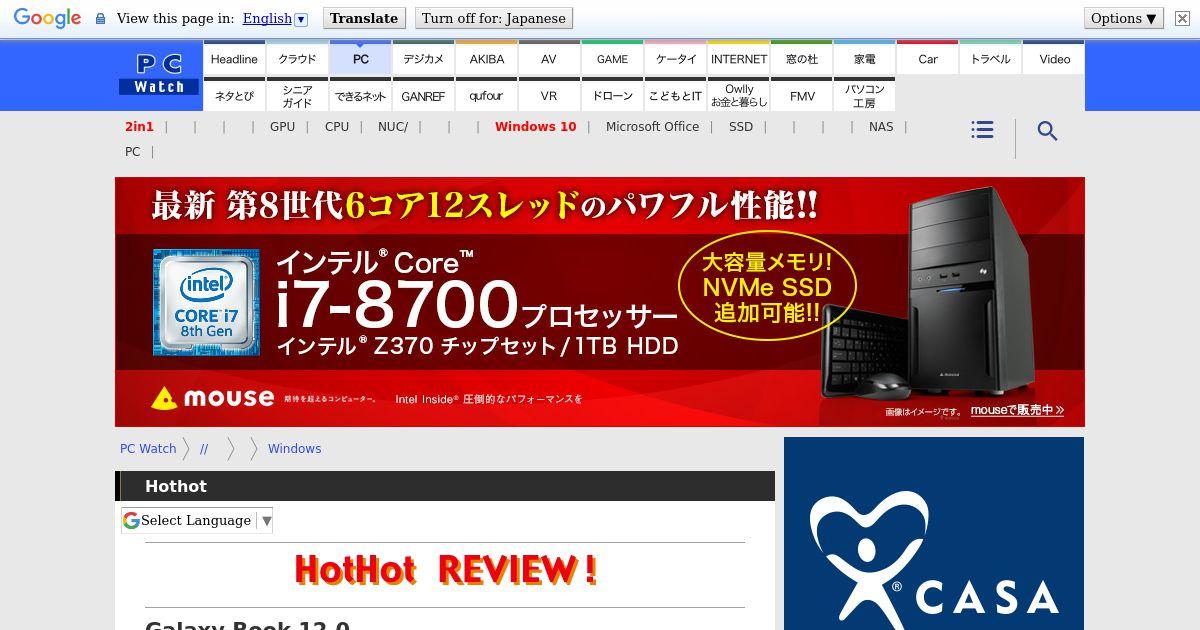1200x630 pixels.
Task: Open the クラウド tab
Action: tap(297, 58)
